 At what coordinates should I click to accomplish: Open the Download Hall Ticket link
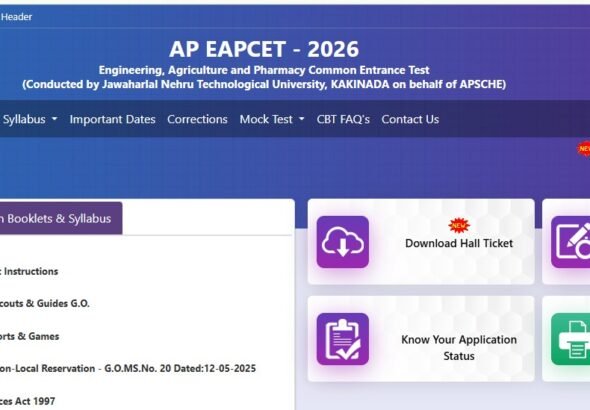459,243
